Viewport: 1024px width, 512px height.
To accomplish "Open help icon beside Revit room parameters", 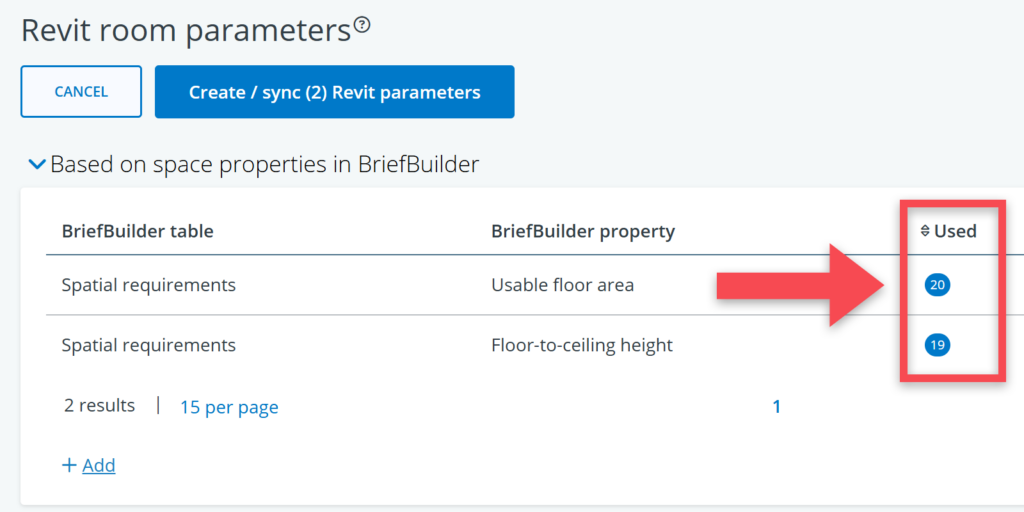I will point(362,26).
